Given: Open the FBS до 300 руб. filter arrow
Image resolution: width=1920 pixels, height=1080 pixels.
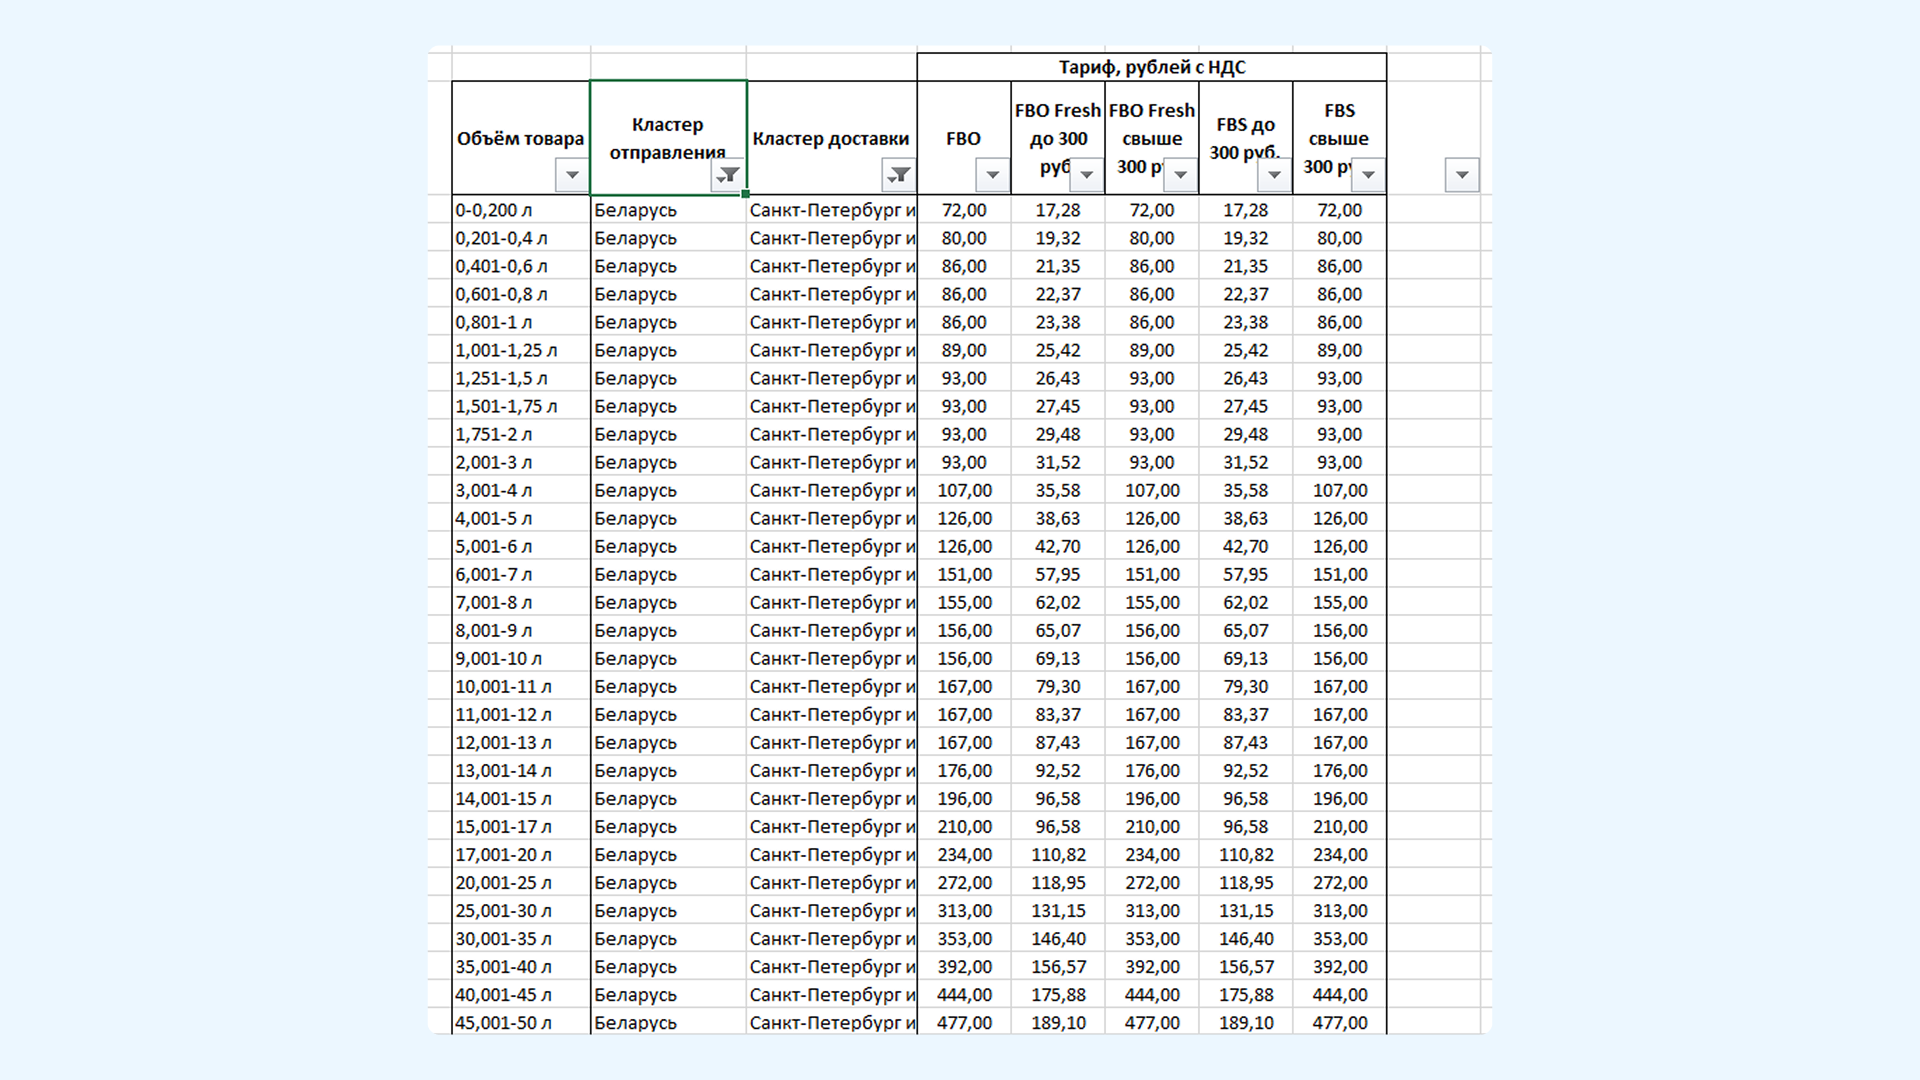Looking at the screenshot, I should pyautogui.click(x=1274, y=175).
